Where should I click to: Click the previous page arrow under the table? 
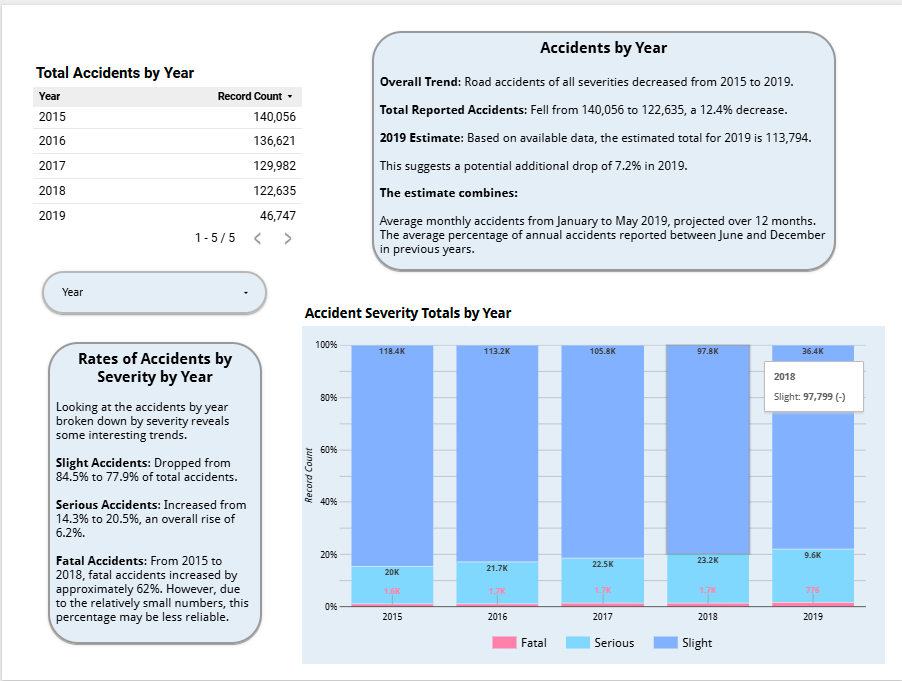[x=258, y=238]
